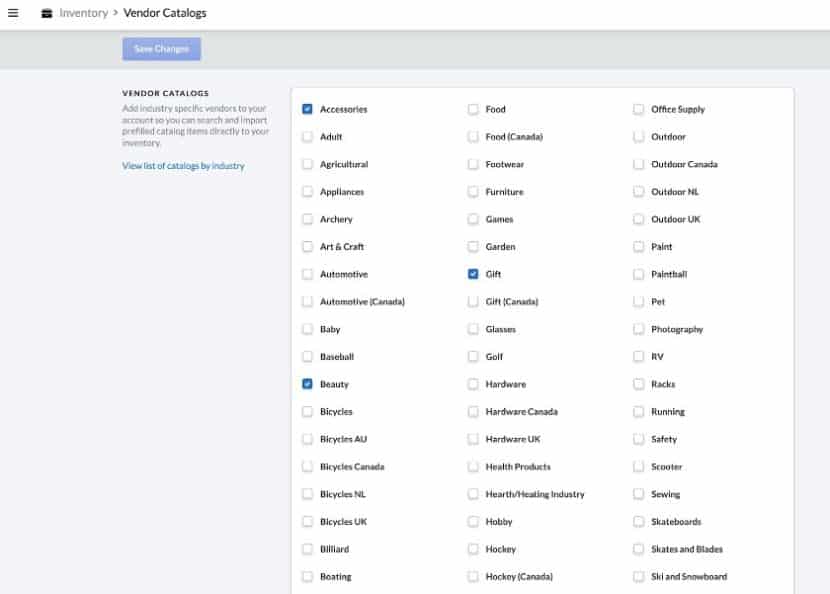Check the Pet catalog
This screenshot has width=830, height=594.
[638, 301]
